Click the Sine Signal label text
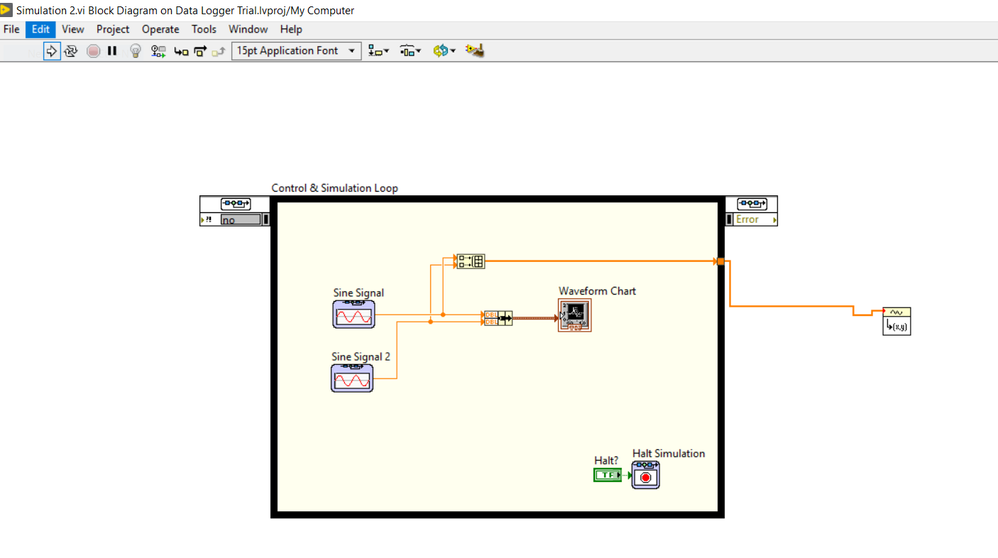 (358, 293)
